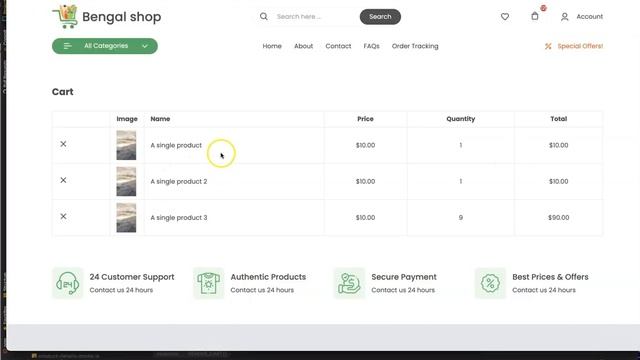This screenshot has height=360, width=640.
Task: Click the 24 Customer Support heading
Action: [x=132, y=277]
